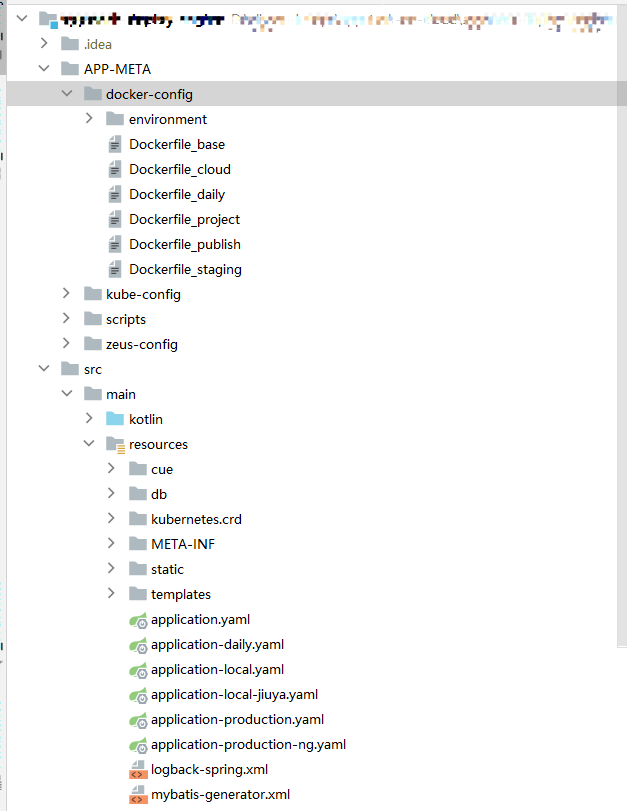
Task: Click the .idea folder icon
Action: point(70,44)
